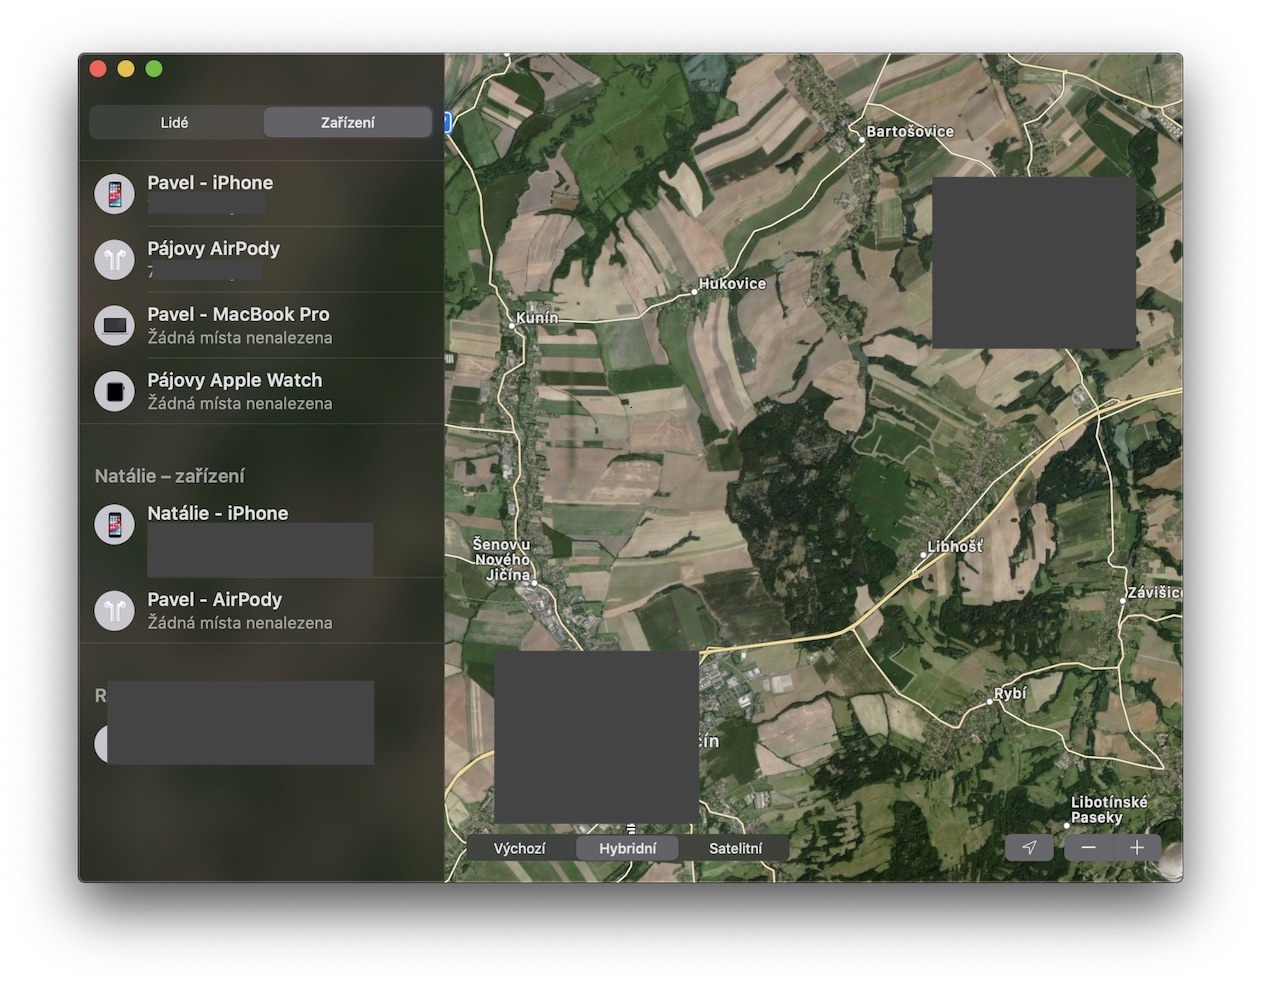Click the Rybí label on the map
The width and height of the screenshot is (1261, 986).
1010,694
